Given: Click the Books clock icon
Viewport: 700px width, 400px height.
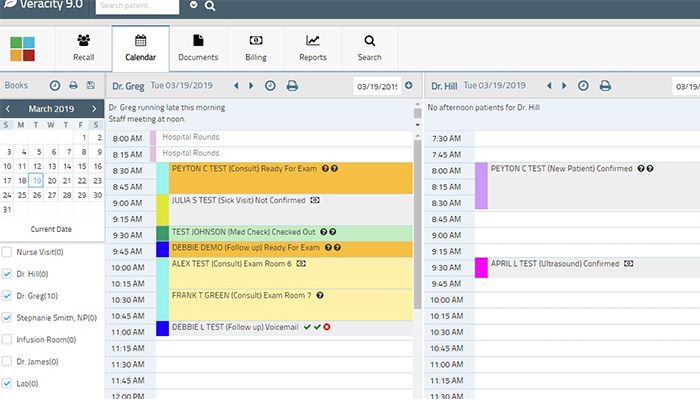Looking at the screenshot, I should pos(55,86).
